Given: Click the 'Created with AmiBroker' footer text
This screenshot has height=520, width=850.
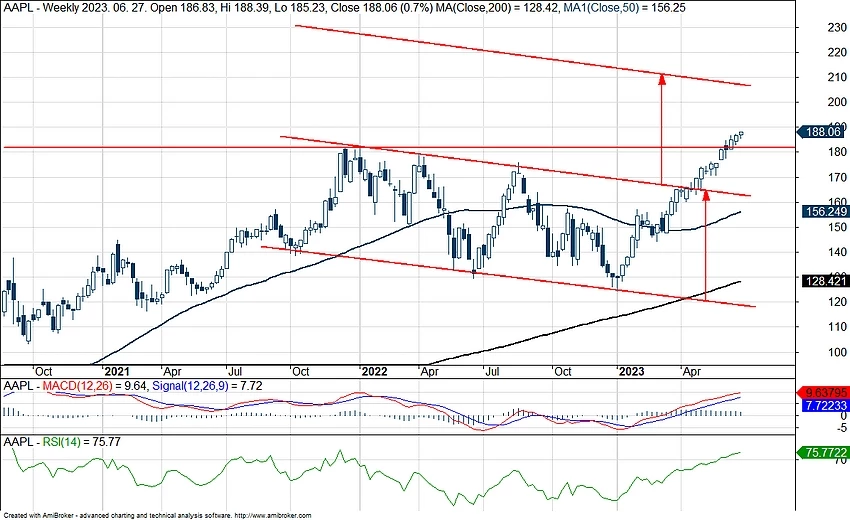Looking at the screenshot, I should click(37, 516).
